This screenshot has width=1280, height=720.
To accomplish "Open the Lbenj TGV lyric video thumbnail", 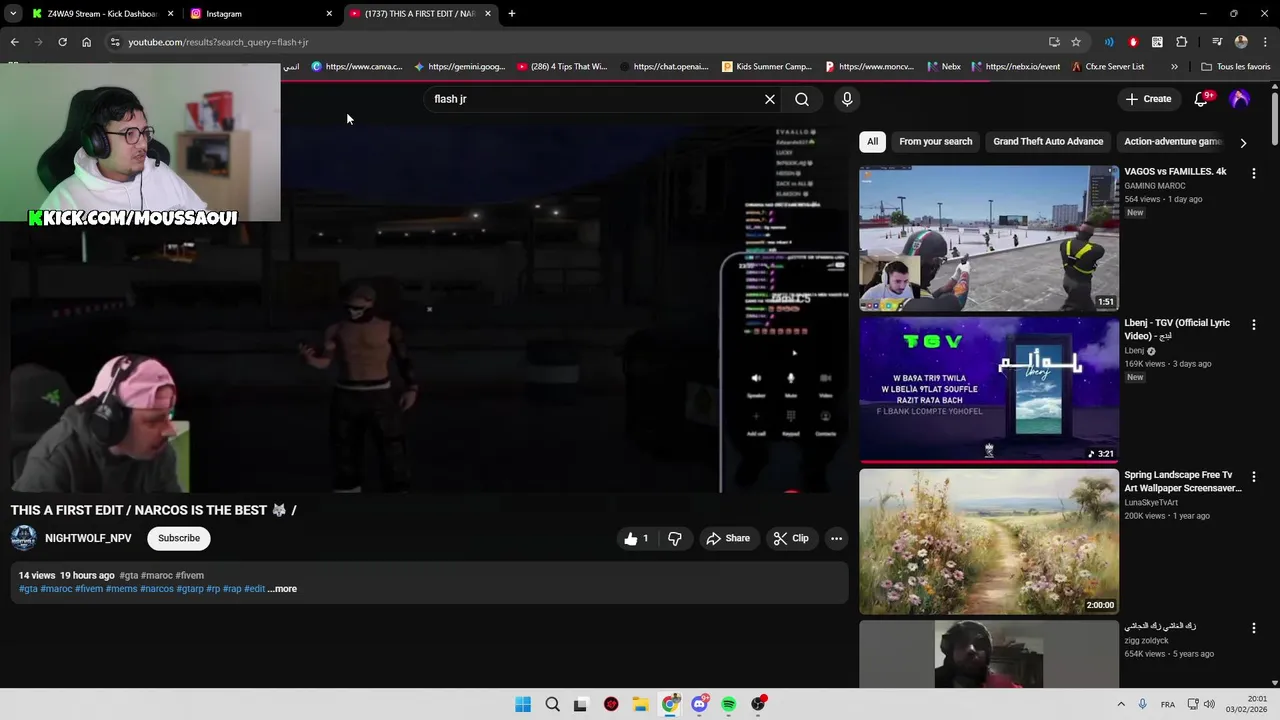I will coord(989,390).
